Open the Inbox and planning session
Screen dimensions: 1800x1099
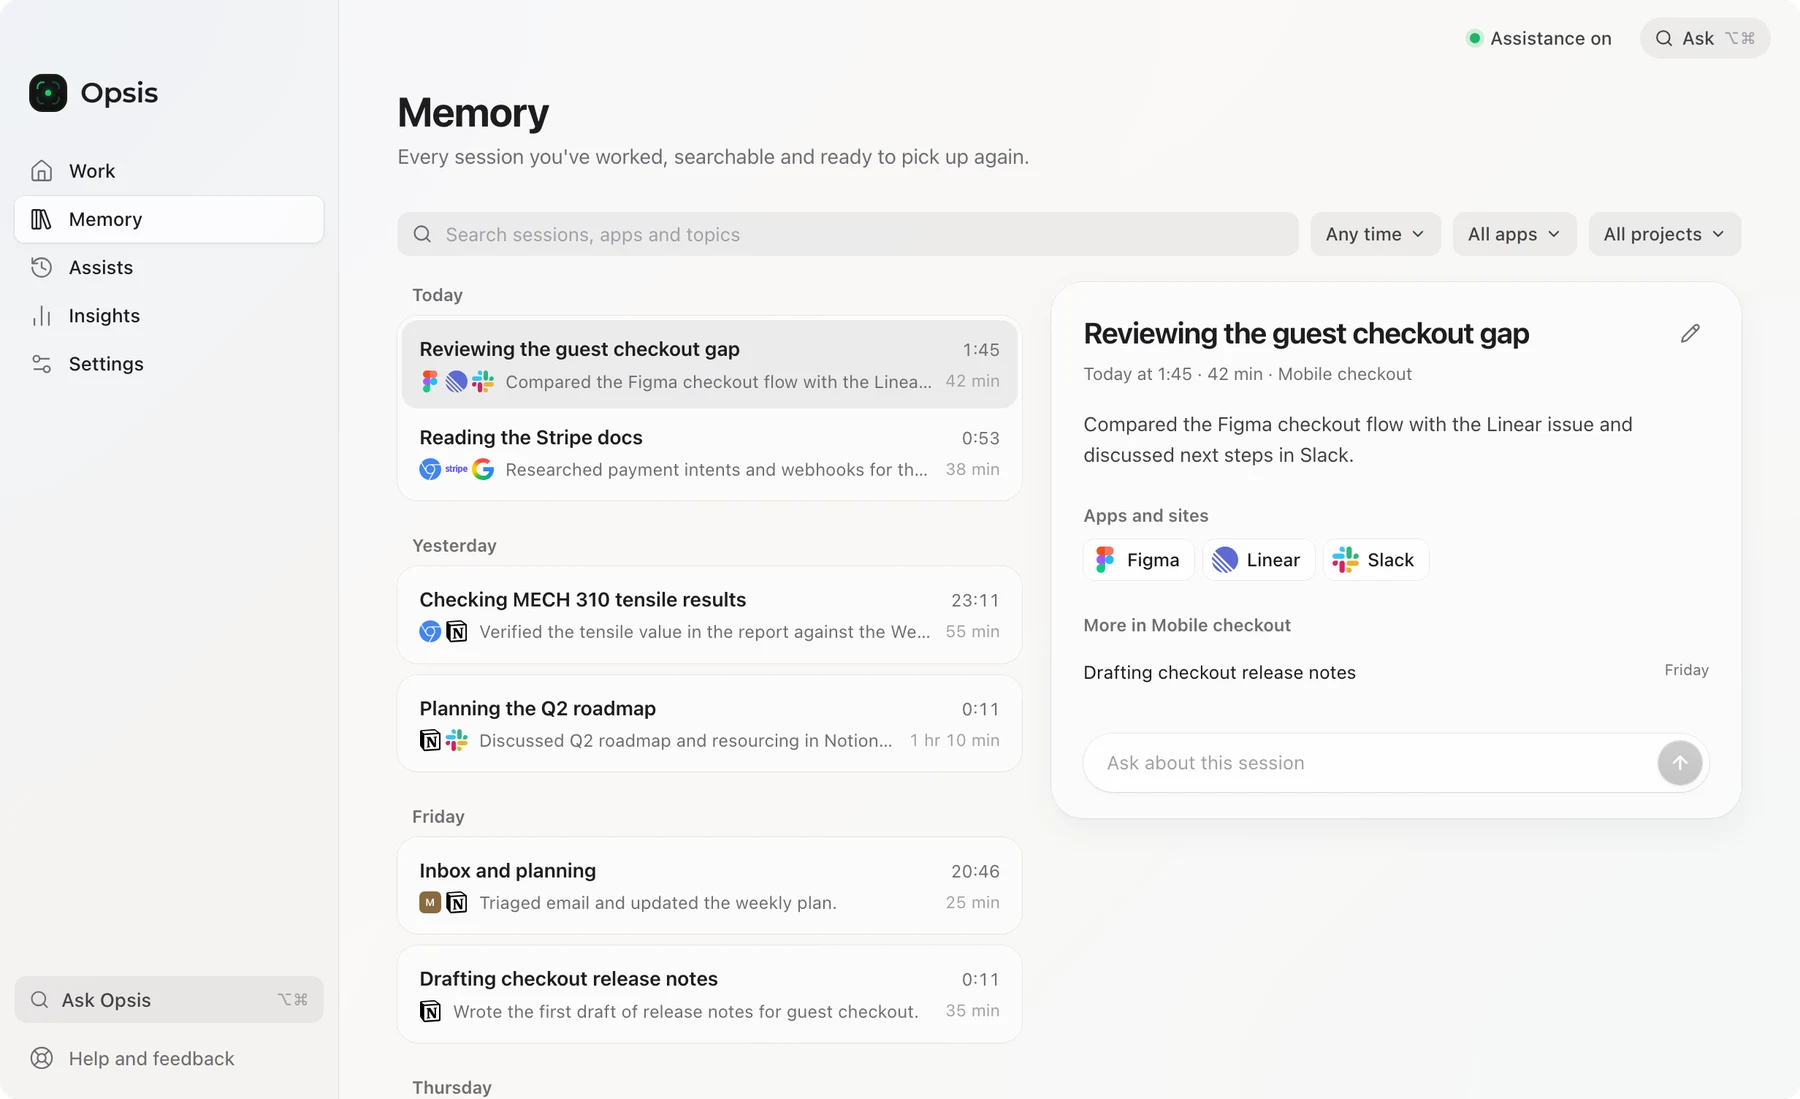[x=710, y=886]
